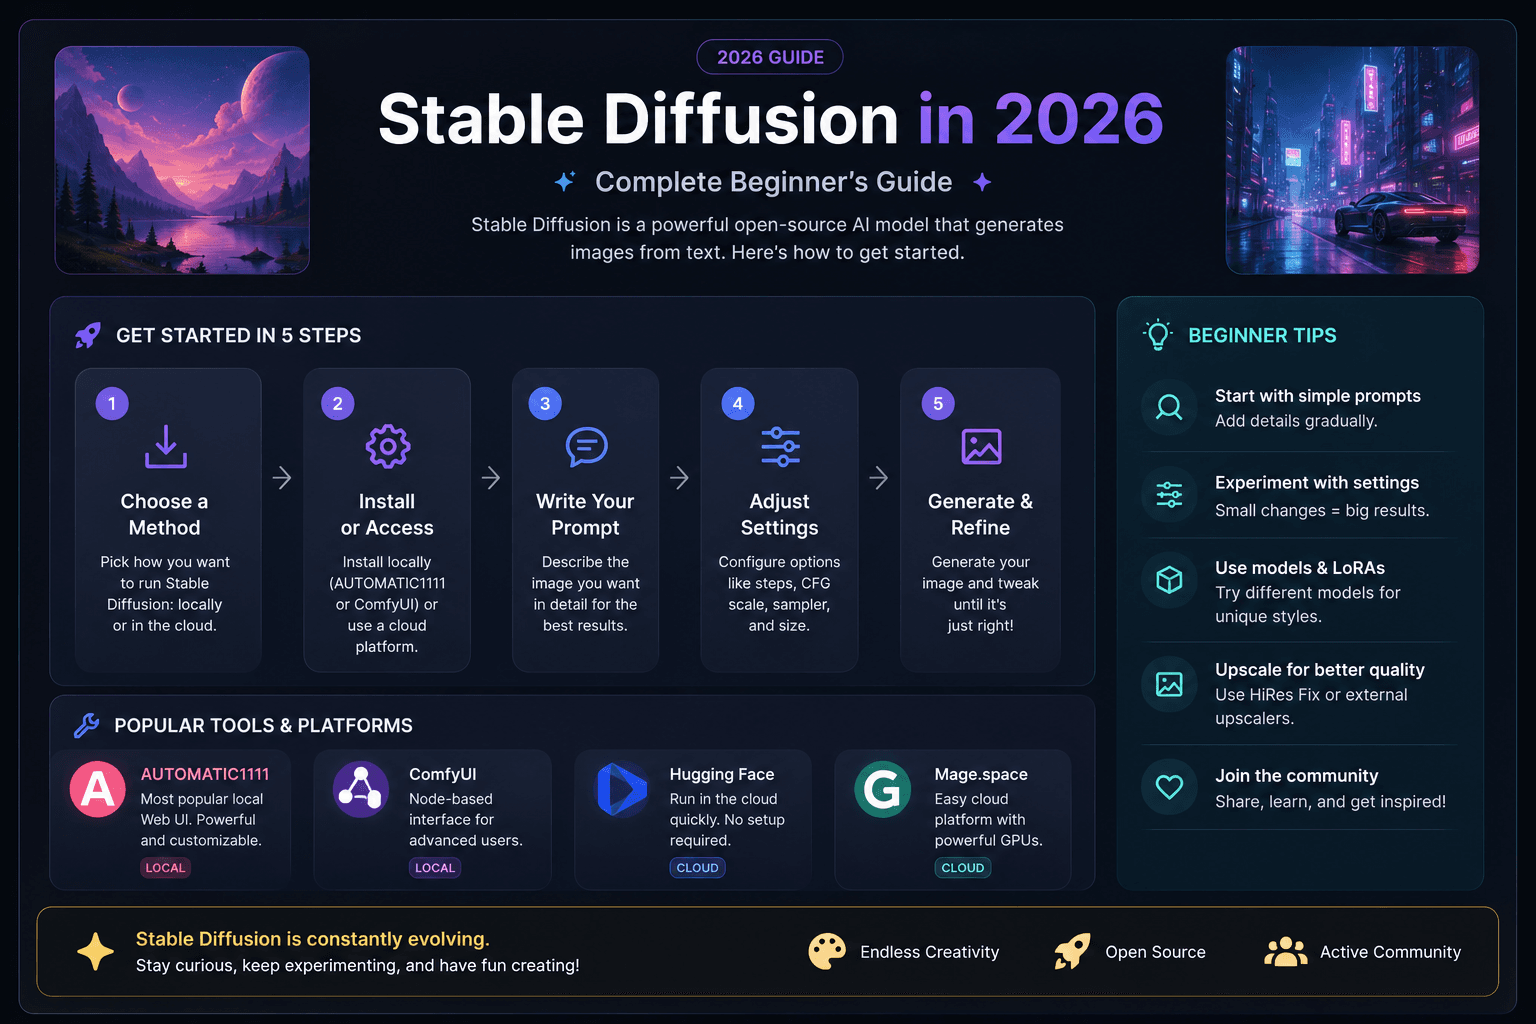Click the download icon in Choose a Method

pyautogui.click(x=165, y=446)
